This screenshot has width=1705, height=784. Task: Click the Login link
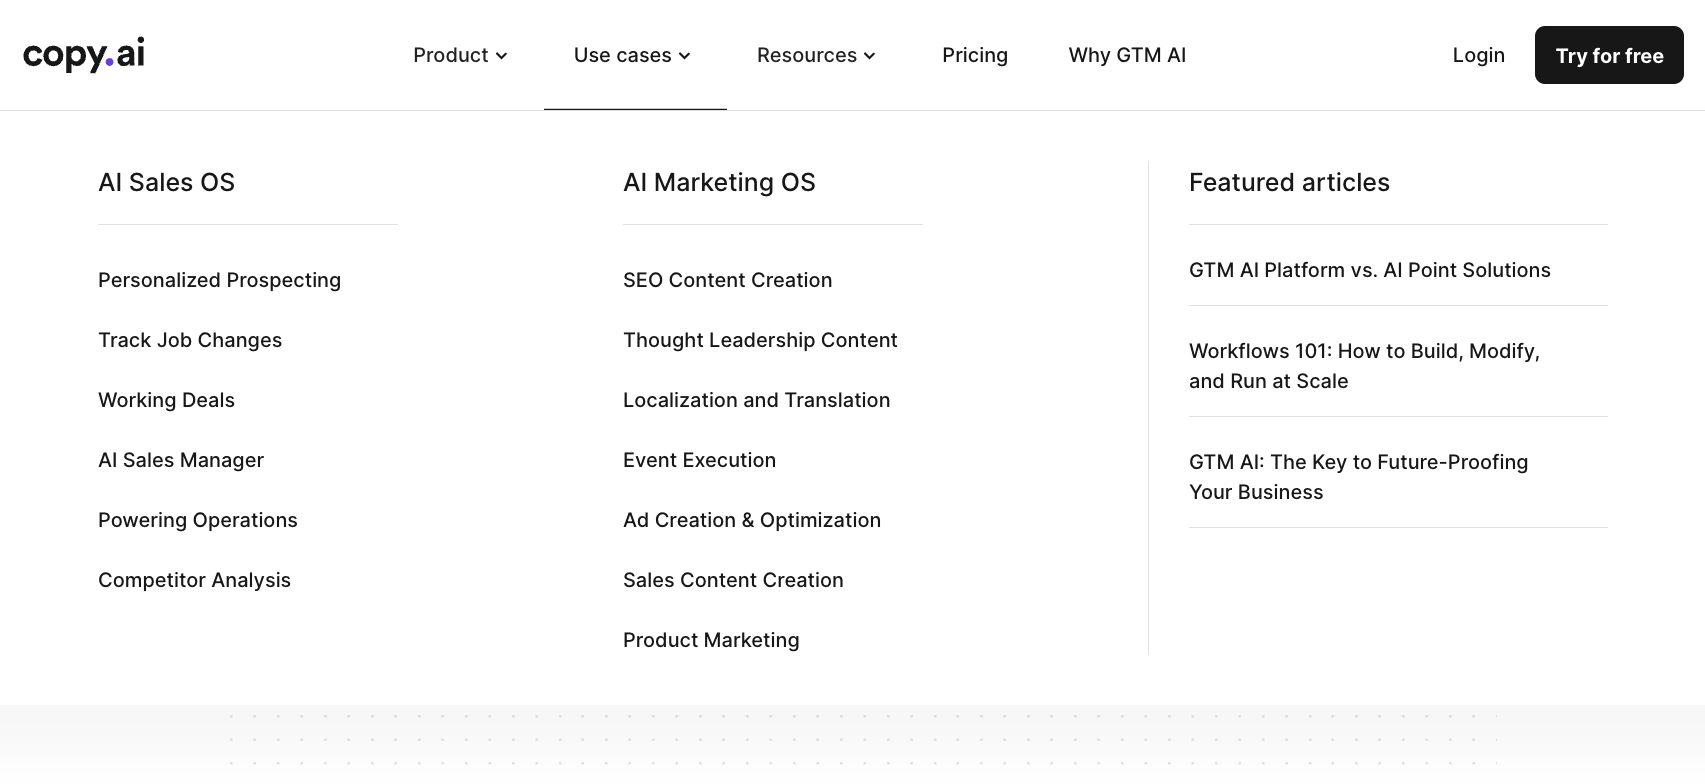point(1478,55)
